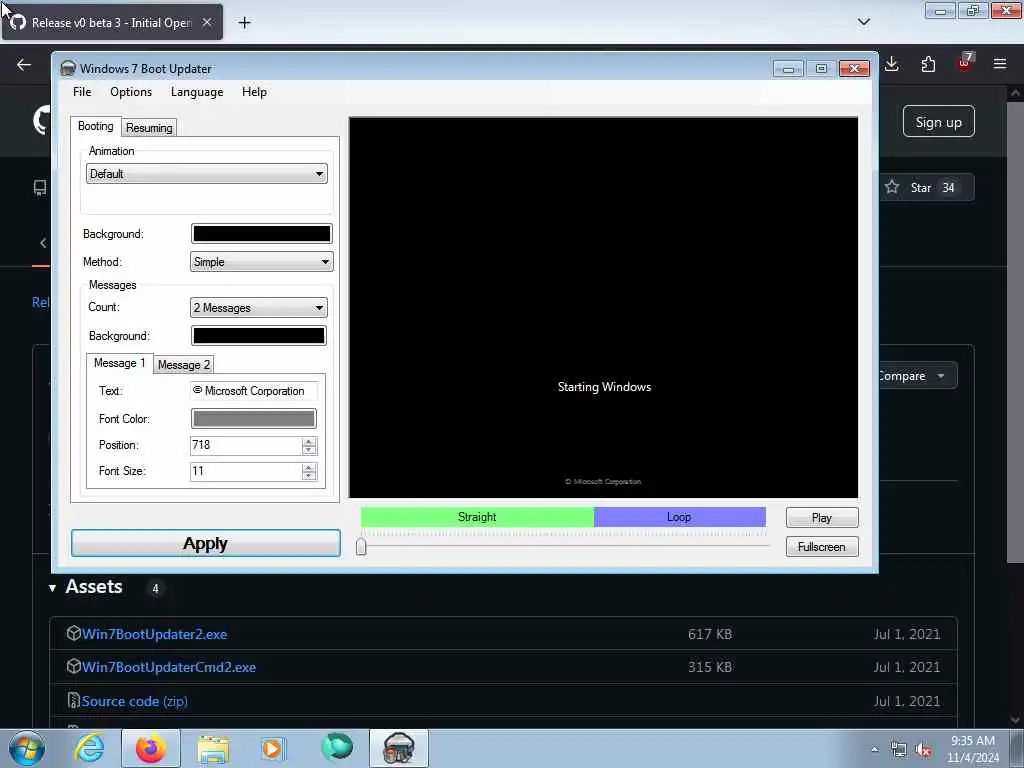
Task: Click the animation frame slider thumb
Action: click(361, 547)
